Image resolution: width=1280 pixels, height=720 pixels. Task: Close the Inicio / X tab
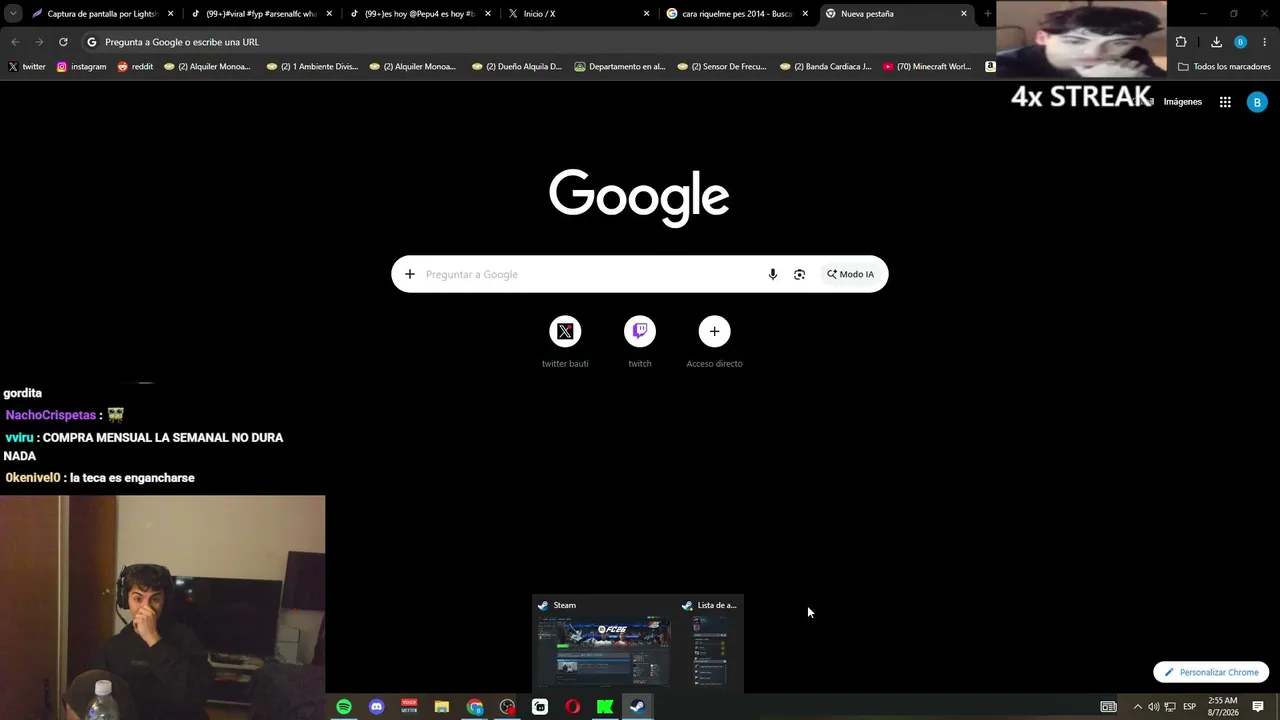click(x=646, y=14)
